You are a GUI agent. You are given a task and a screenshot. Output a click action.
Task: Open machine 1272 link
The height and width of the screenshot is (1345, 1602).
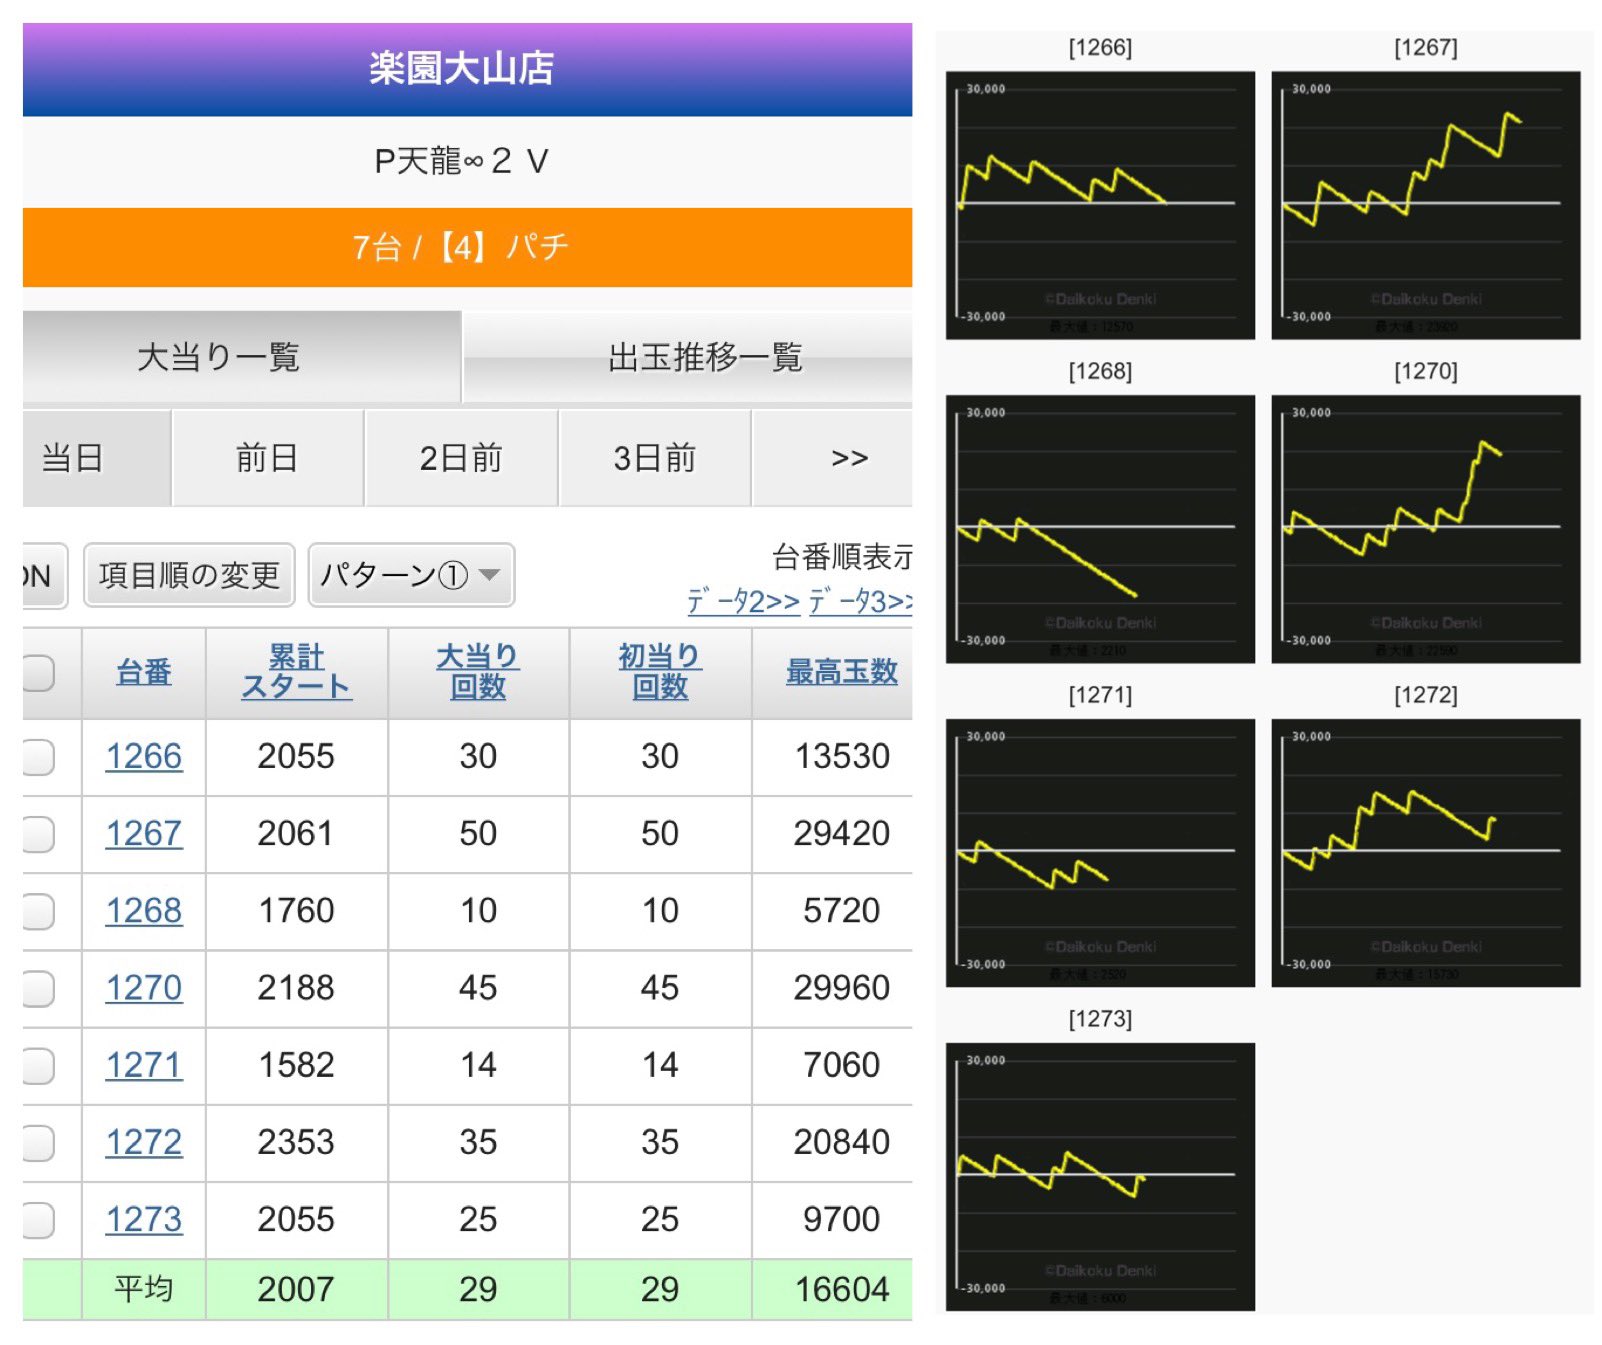pos(144,1142)
